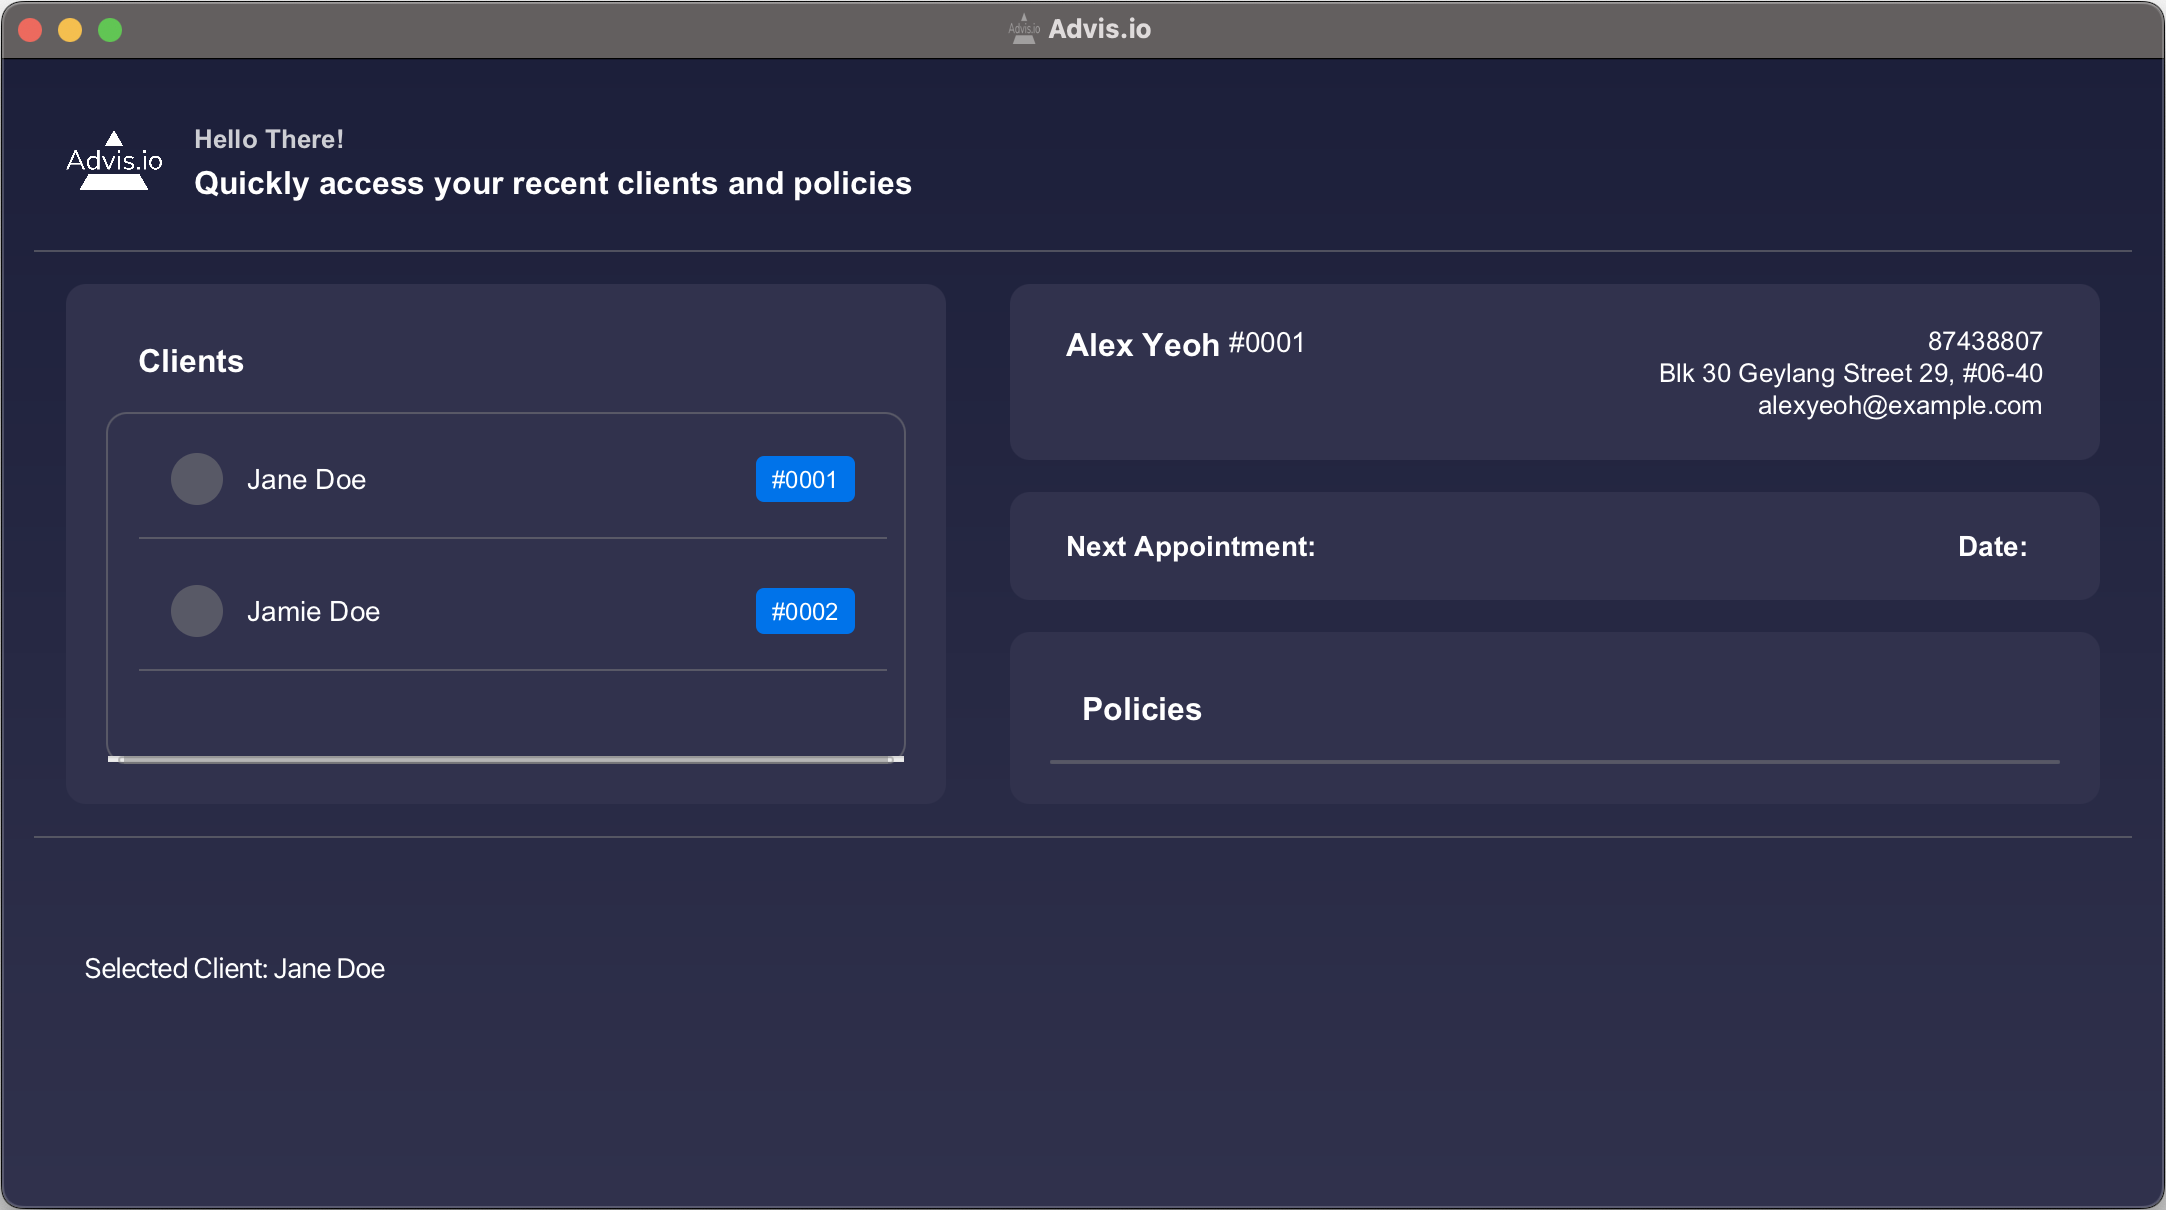
Task: Click the client list horizontal scrollbar
Action: [506, 759]
